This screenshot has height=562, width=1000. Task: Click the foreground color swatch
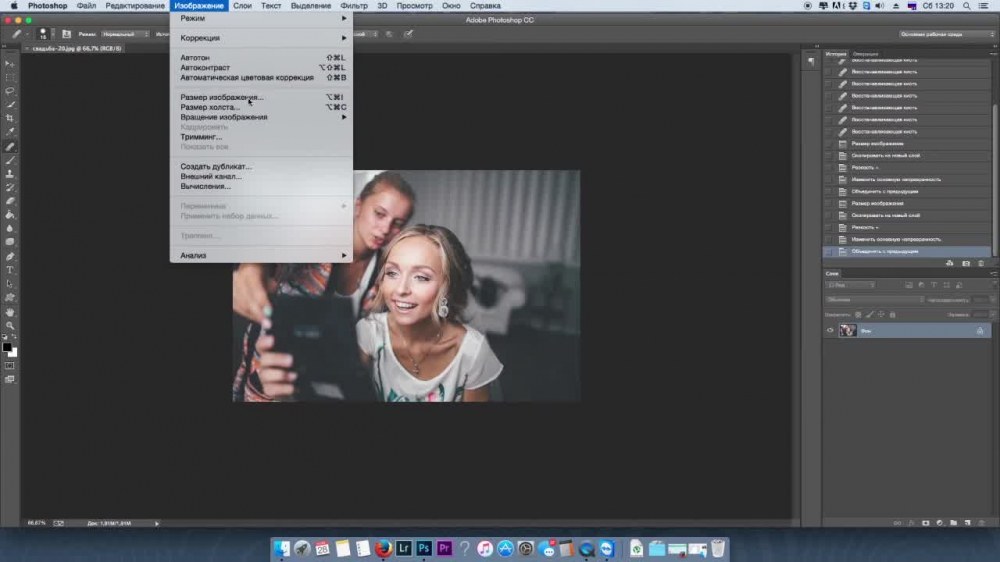(x=6, y=347)
